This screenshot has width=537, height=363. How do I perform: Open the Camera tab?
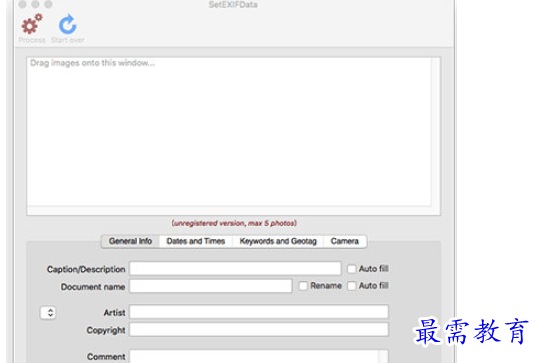pyautogui.click(x=345, y=241)
